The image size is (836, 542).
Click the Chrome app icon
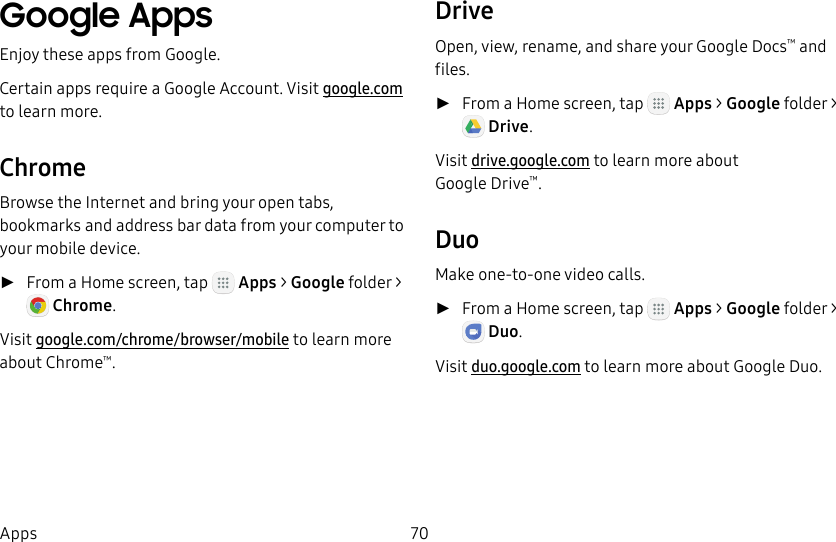pyautogui.click(x=37, y=305)
